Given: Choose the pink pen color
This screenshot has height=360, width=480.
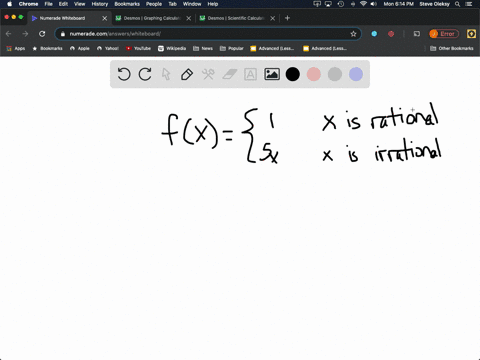Looking at the screenshot, I should (x=314, y=74).
